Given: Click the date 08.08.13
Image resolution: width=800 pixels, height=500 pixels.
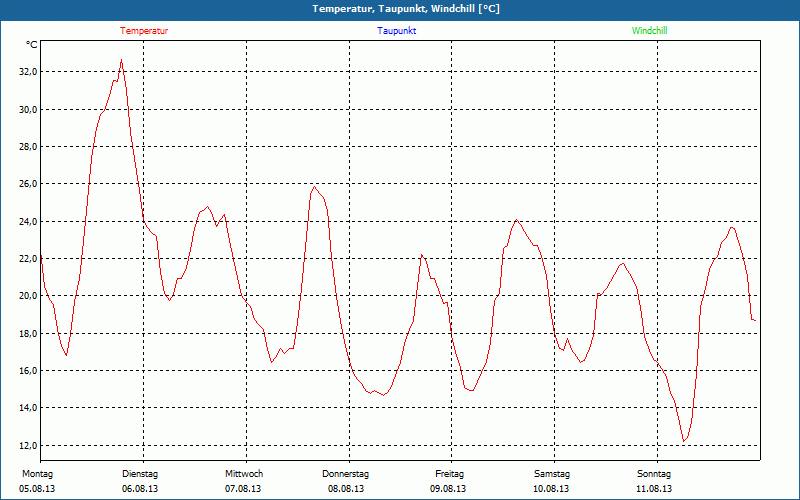Looking at the screenshot, I should point(345,489).
